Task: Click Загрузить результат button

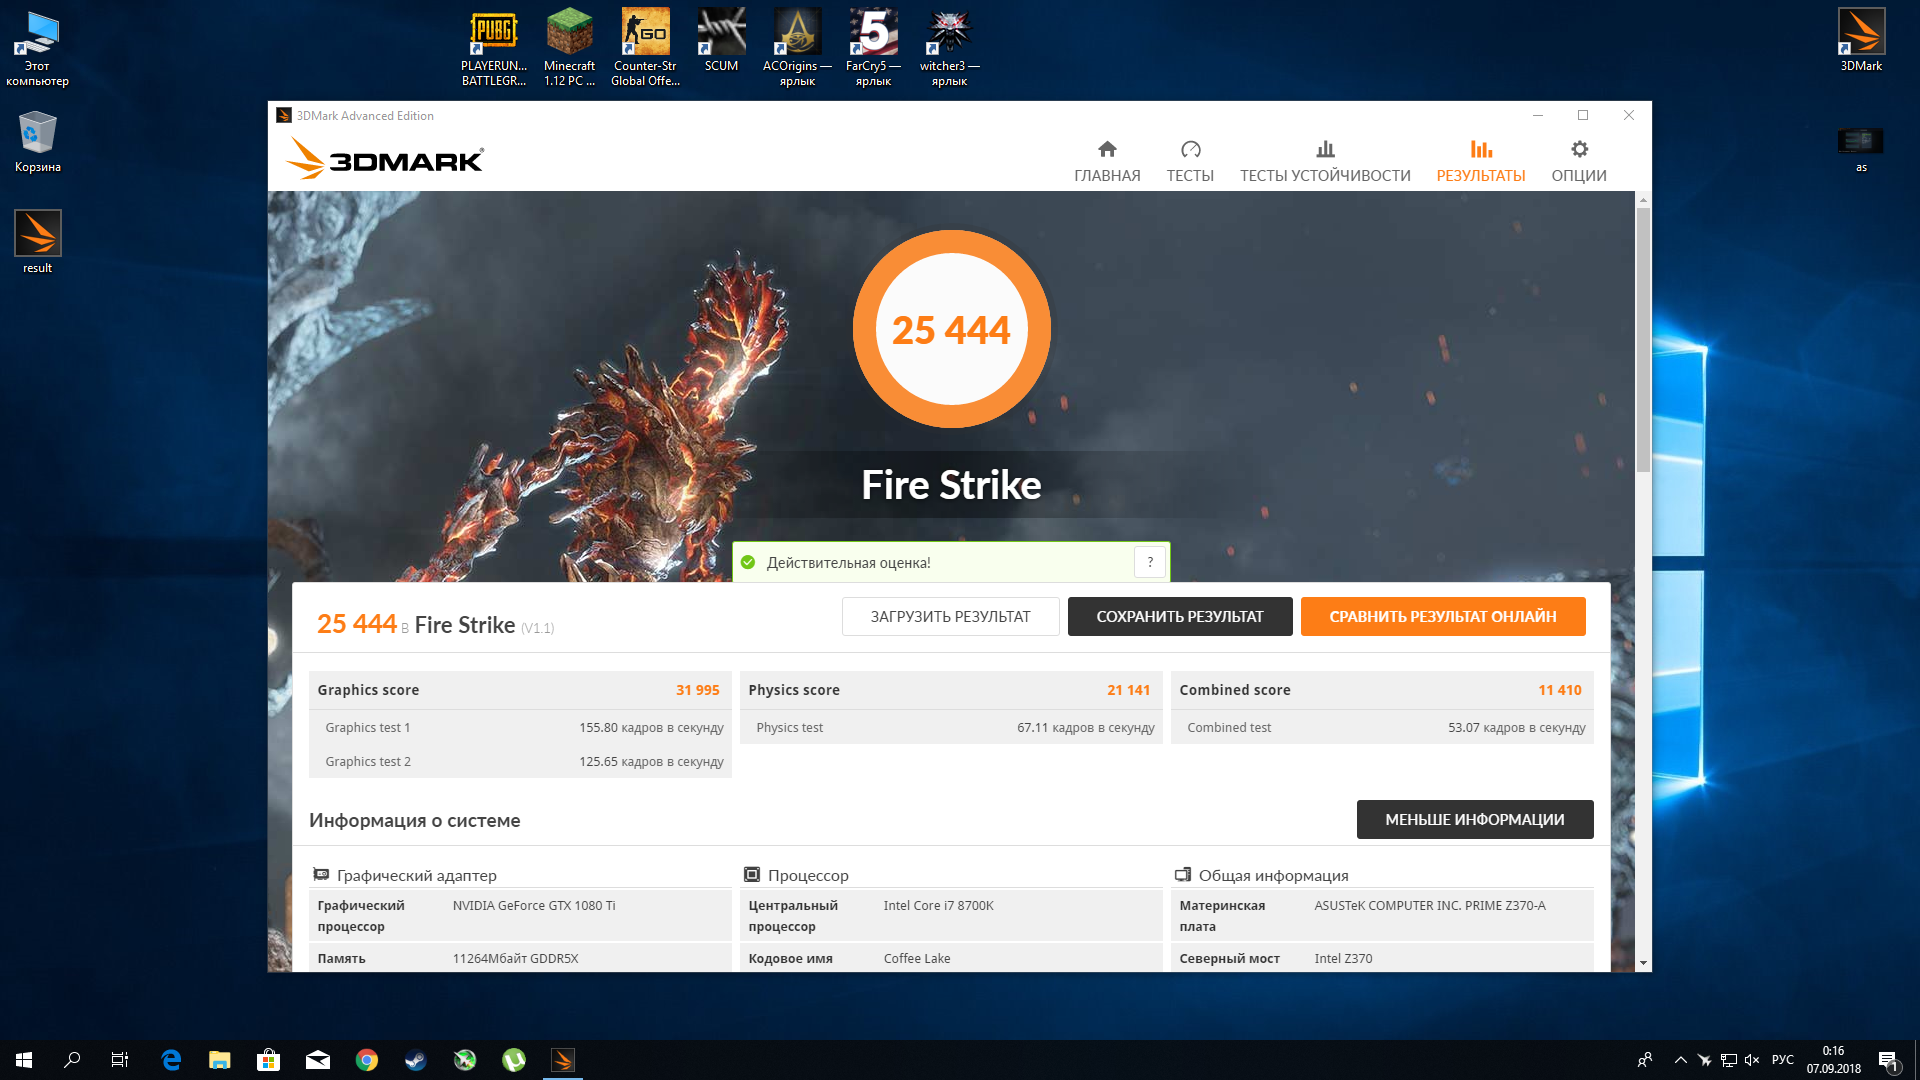Action: pyautogui.click(x=950, y=617)
